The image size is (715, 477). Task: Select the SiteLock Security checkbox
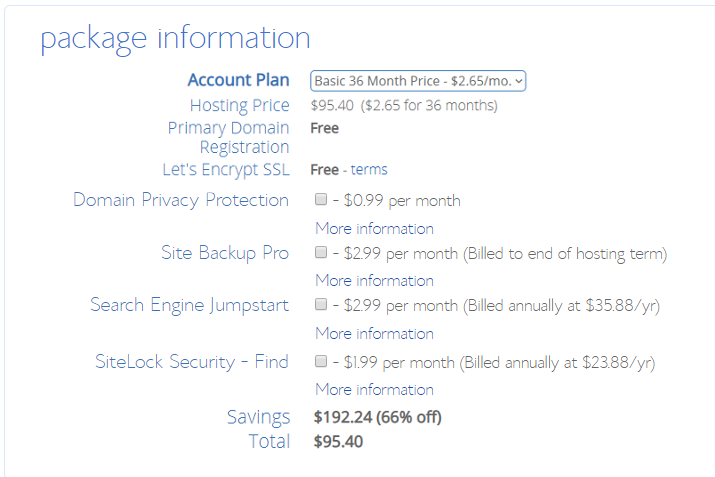(321, 361)
